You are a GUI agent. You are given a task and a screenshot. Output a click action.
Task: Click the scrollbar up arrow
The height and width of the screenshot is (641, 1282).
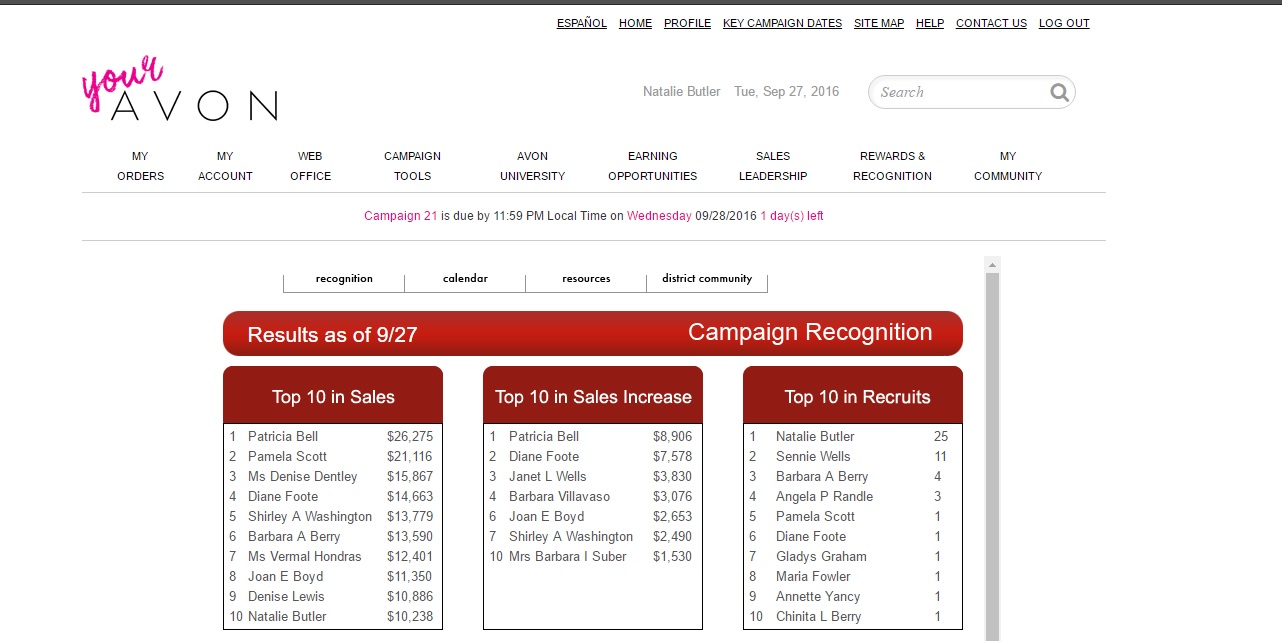(x=992, y=265)
